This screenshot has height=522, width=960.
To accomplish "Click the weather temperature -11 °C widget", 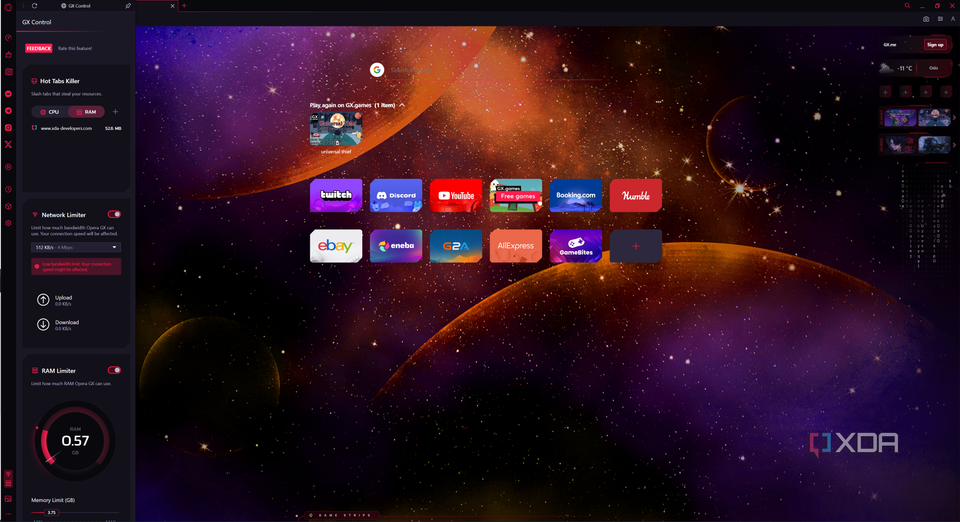I will tap(897, 68).
